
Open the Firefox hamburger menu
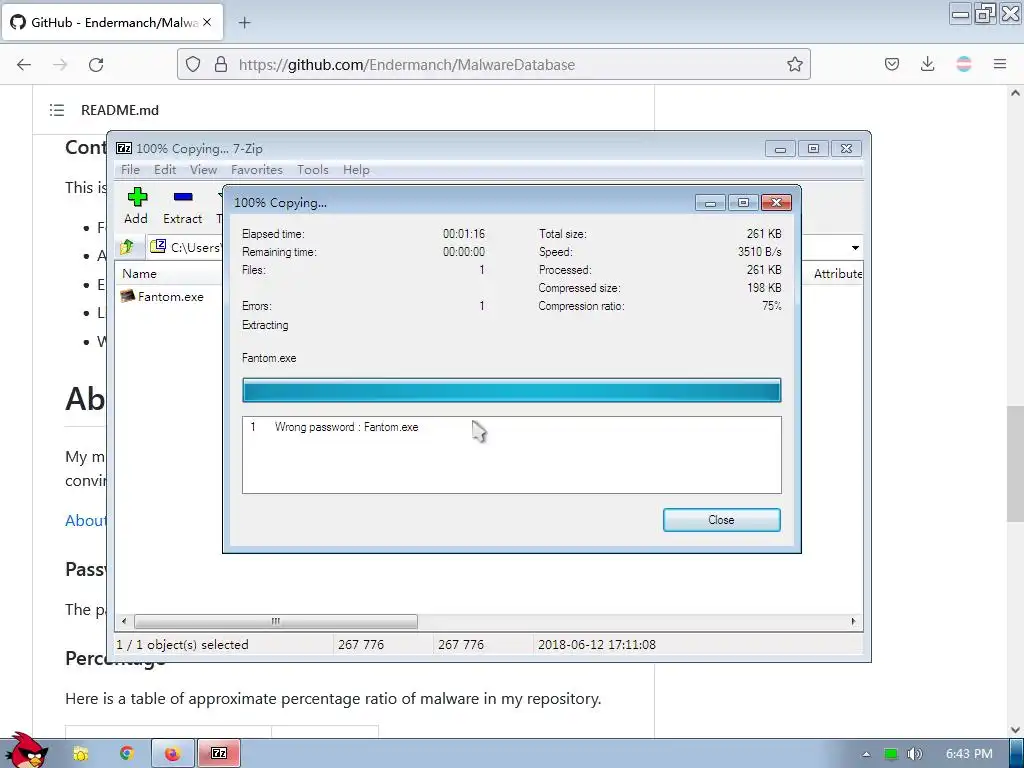(x=999, y=64)
